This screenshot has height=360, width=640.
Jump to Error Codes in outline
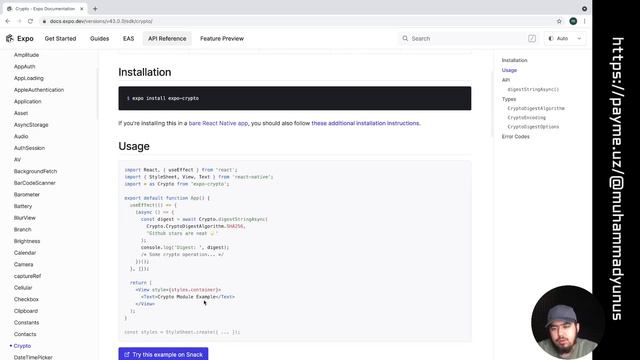(516, 136)
